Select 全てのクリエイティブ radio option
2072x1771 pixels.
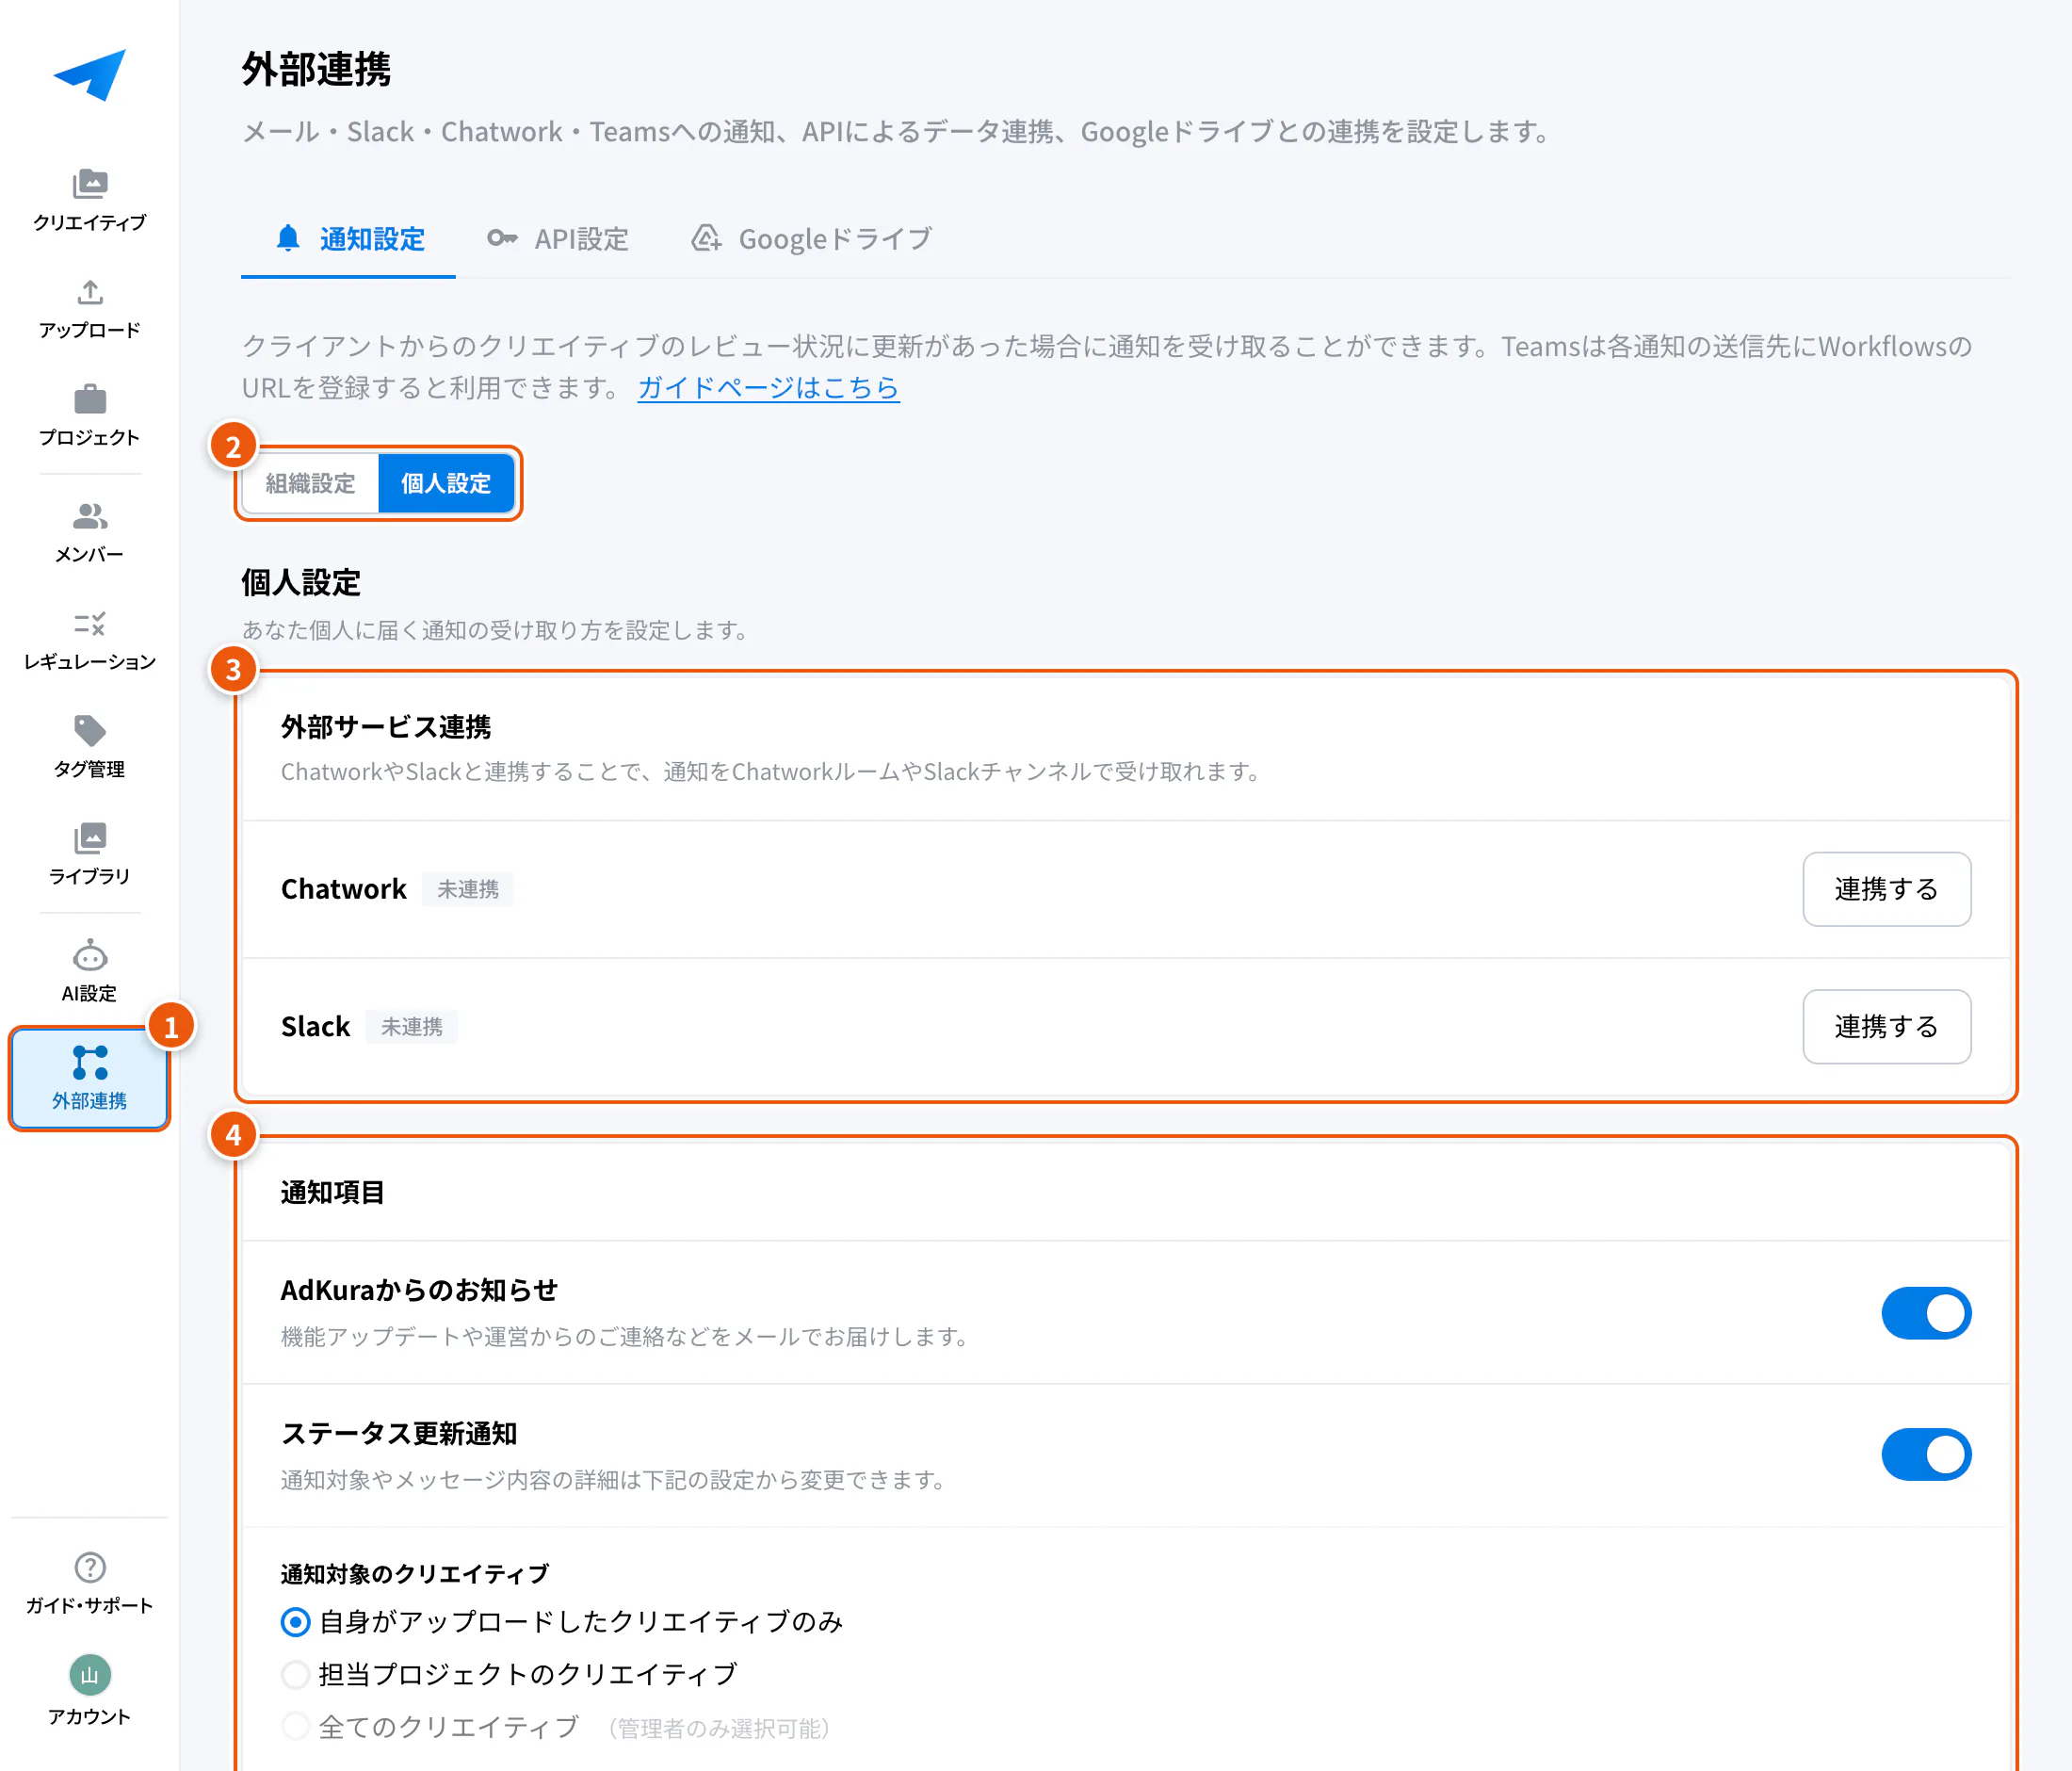tap(295, 1726)
